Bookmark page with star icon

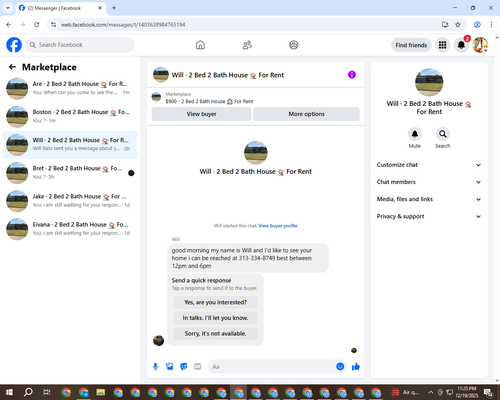458,25
